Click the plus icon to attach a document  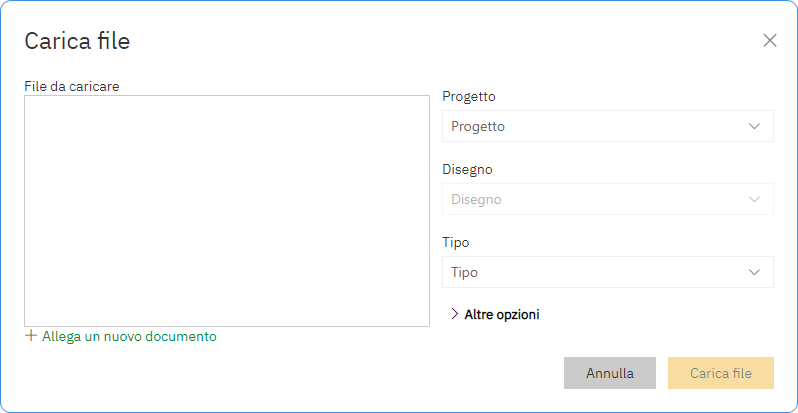pos(31,336)
